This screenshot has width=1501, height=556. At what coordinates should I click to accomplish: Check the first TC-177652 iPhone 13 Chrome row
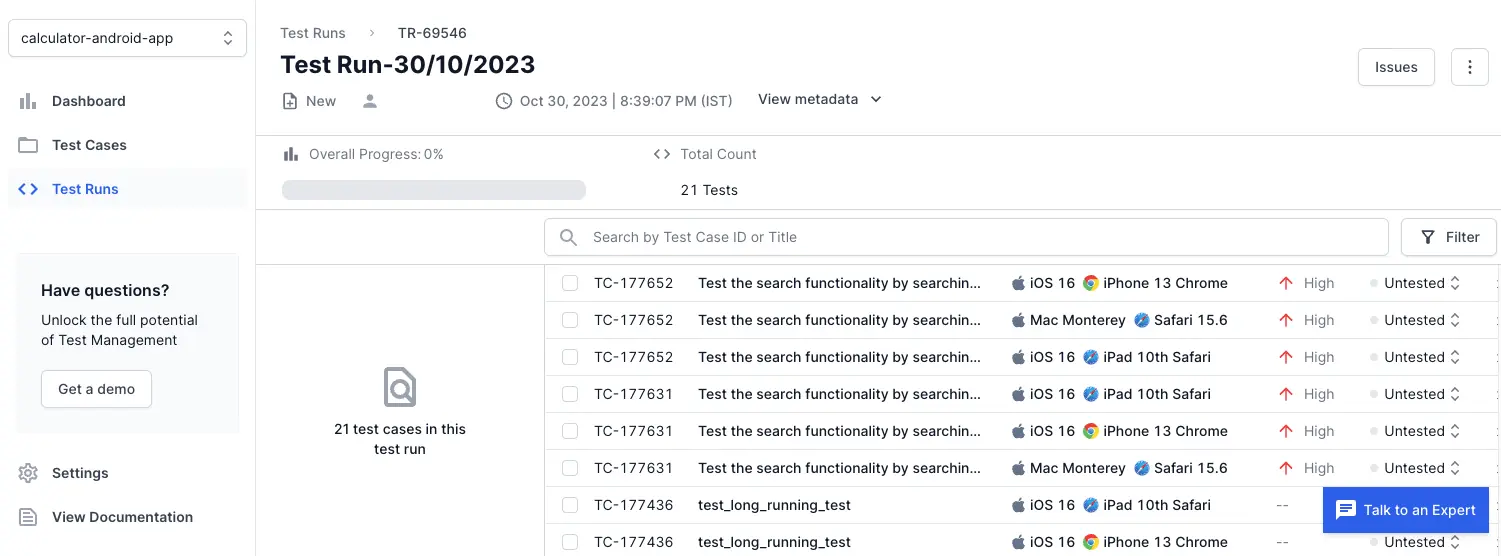570,283
